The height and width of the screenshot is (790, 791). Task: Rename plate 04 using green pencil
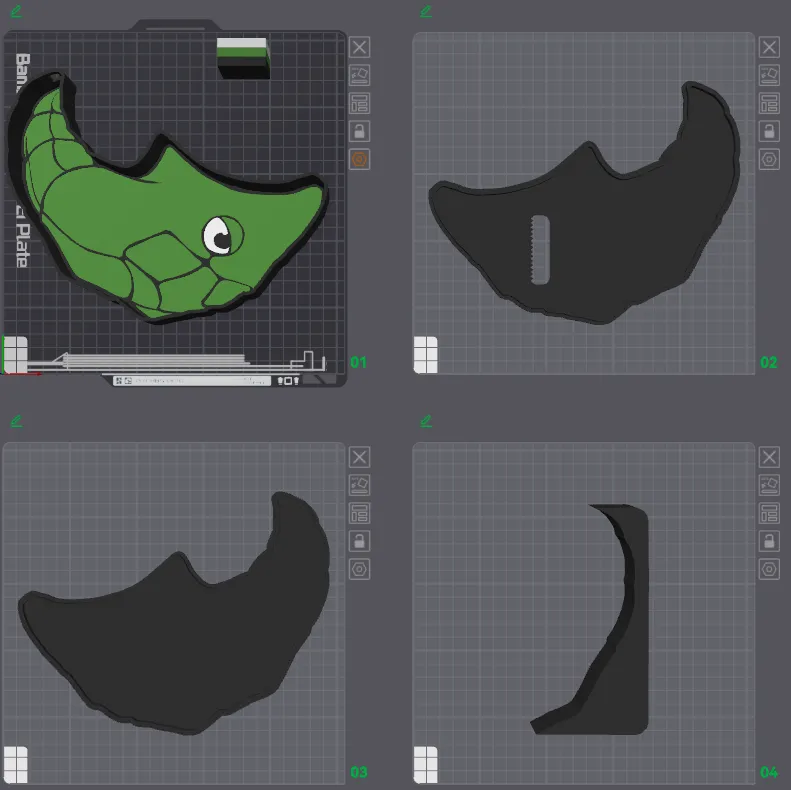[x=426, y=421]
